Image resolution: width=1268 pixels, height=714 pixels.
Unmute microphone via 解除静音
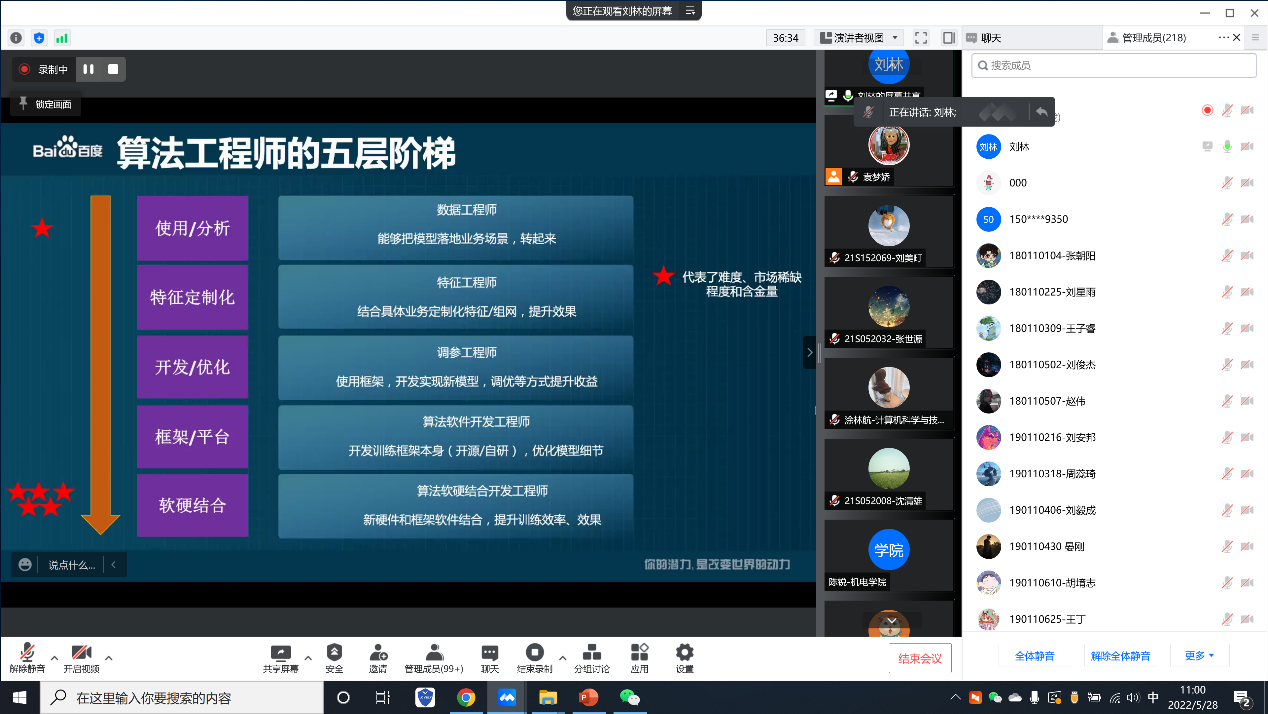tap(27, 656)
